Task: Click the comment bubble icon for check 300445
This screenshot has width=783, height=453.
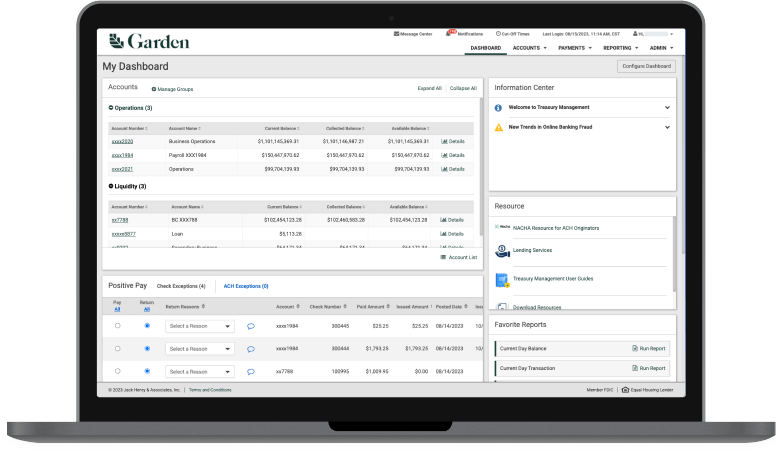Action: click(251, 325)
